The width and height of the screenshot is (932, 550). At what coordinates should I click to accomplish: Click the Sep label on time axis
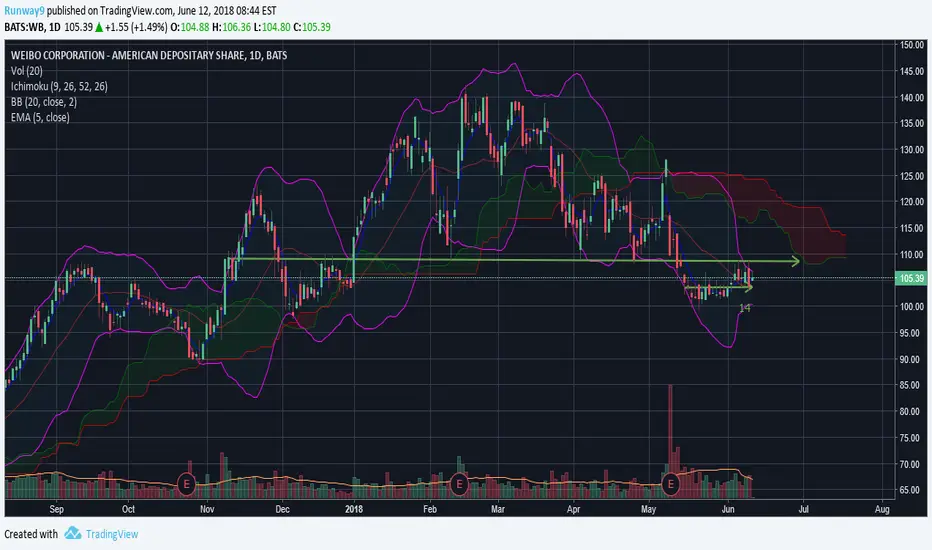point(56,509)
